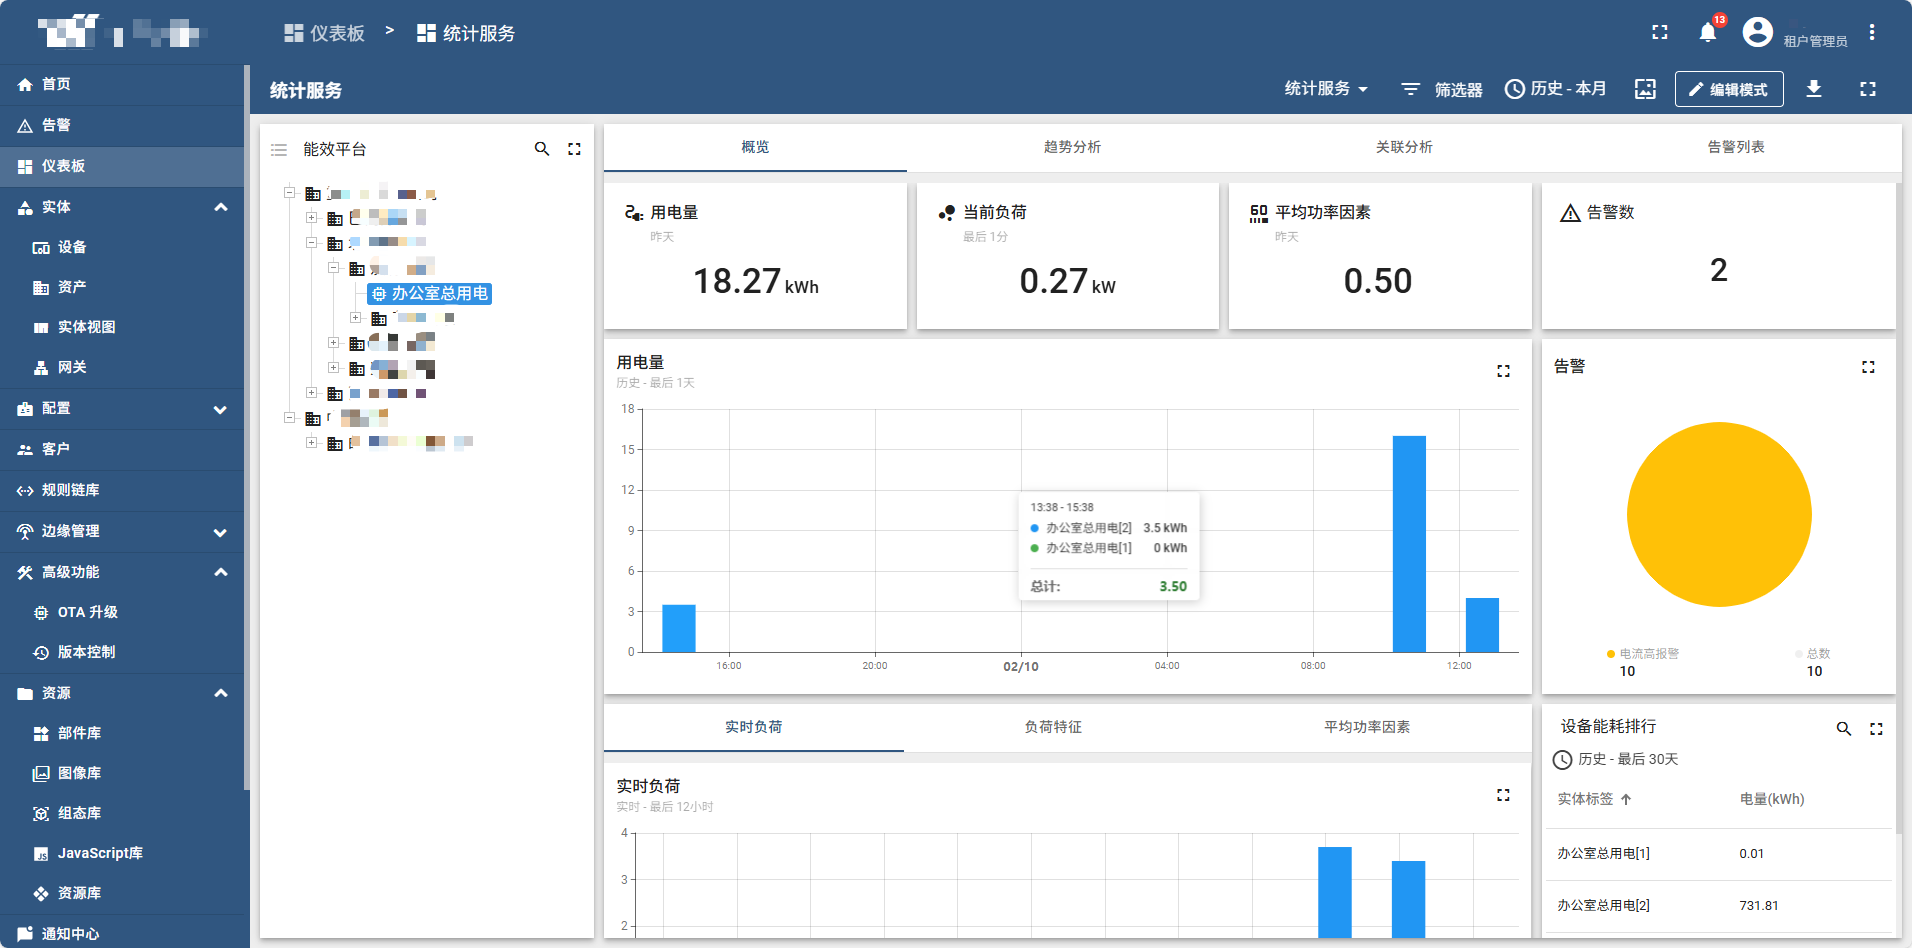Screen dimensions: 1912x948
Task: Open 资源库 in the sidebar
Action: (x=122, y=893)
